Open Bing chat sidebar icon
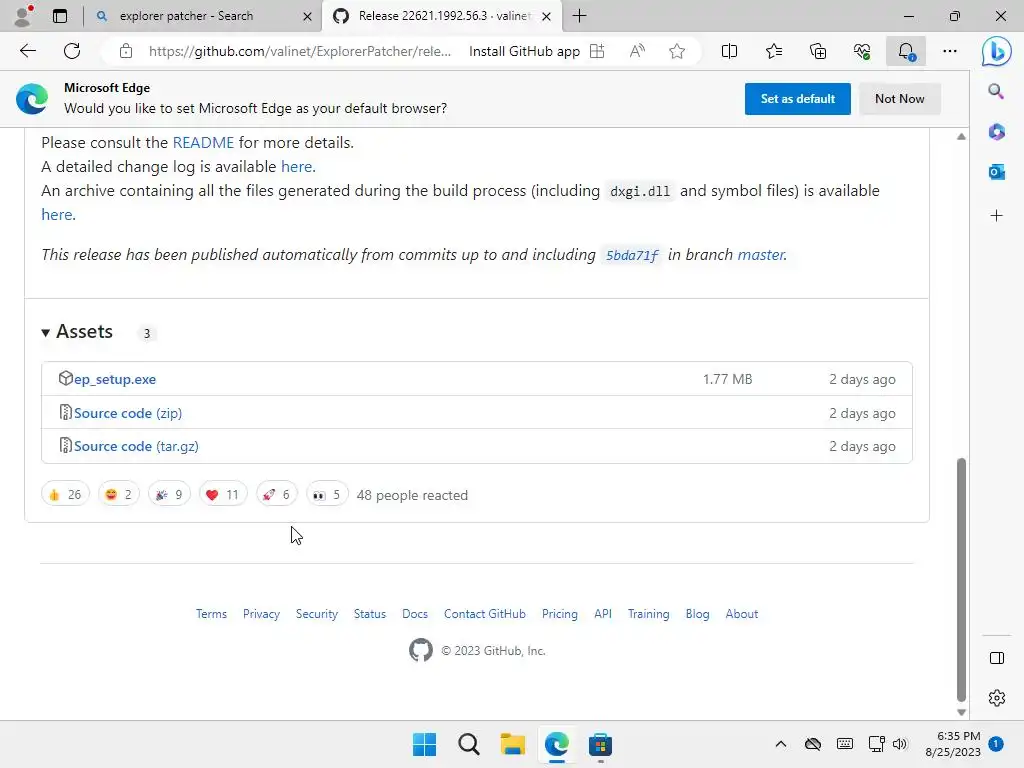 [x=997, y=51]
